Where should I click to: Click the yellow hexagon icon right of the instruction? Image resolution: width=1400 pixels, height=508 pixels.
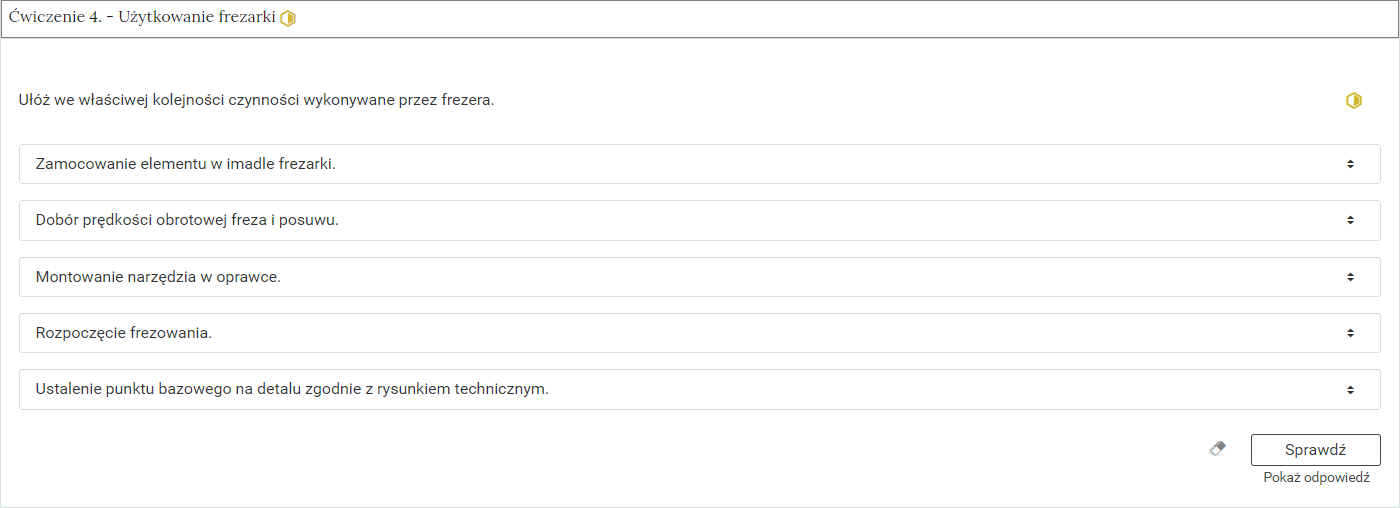[1353, 100]
